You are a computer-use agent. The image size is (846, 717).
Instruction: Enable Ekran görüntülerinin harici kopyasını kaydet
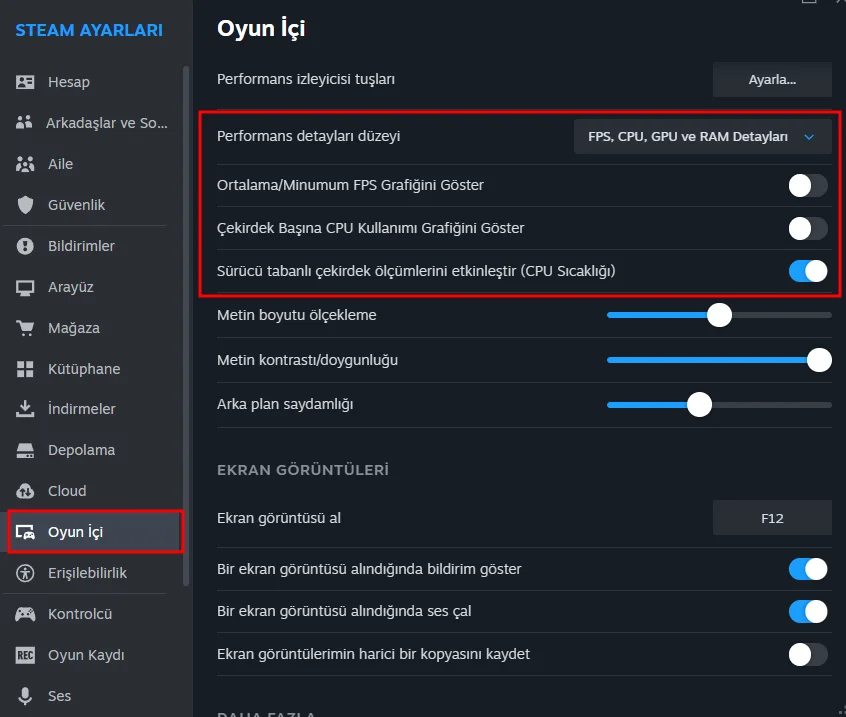pyautogui.click(x=808, y=654)
